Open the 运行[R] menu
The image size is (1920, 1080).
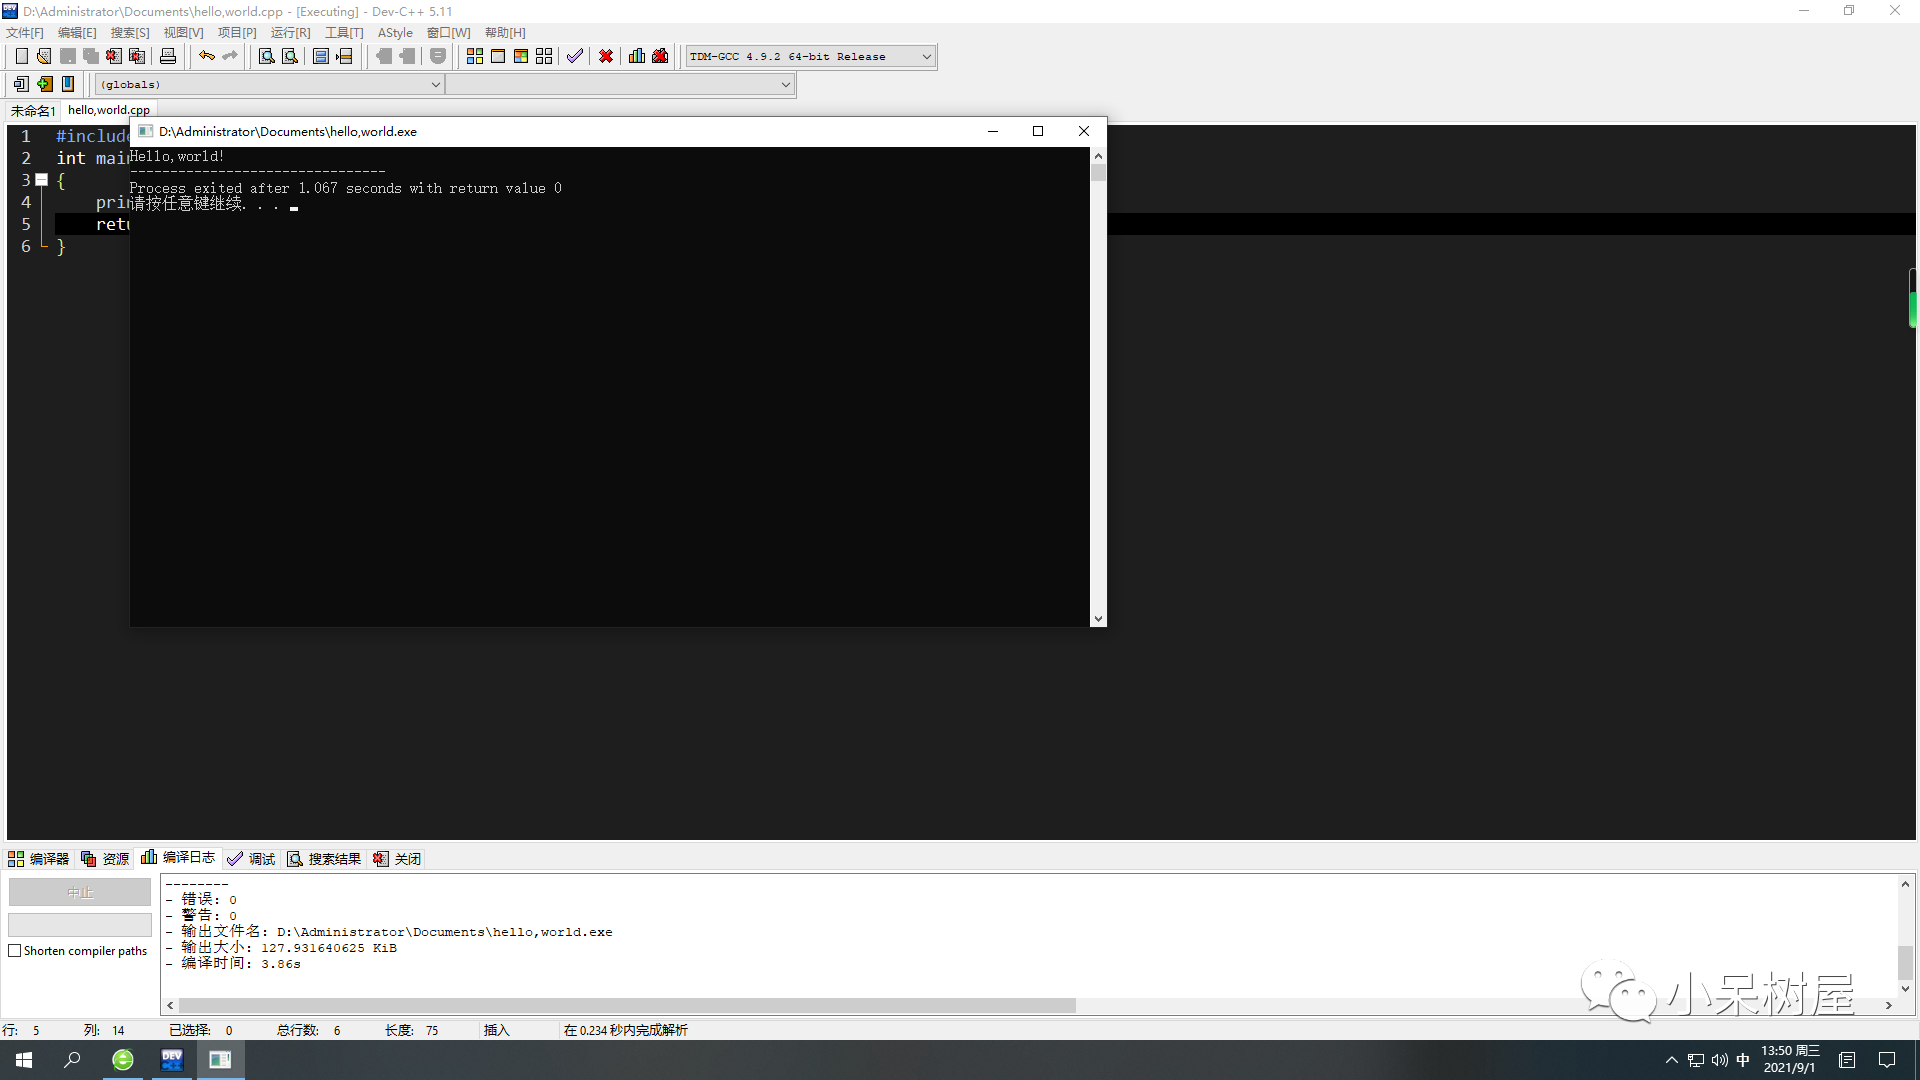[x=290, y=33]
